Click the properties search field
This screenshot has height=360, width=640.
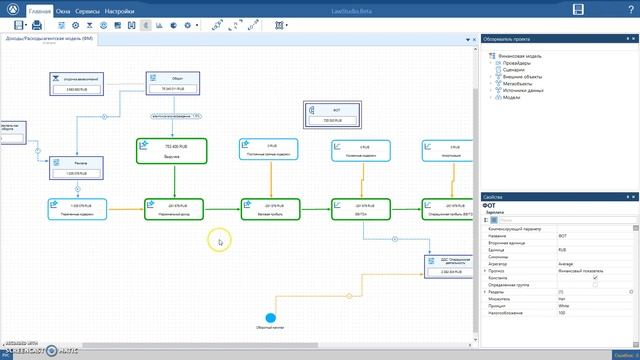(567, 220)
